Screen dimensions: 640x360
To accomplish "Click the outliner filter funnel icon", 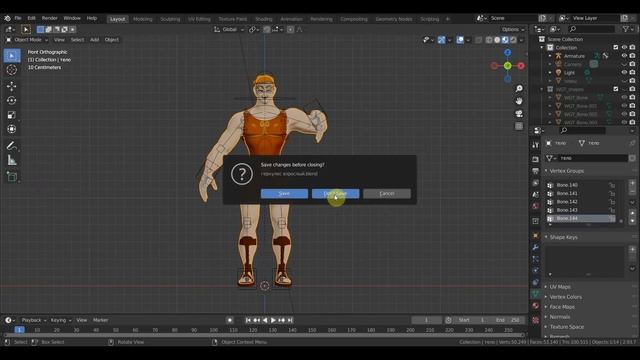I will pos(626,29).
